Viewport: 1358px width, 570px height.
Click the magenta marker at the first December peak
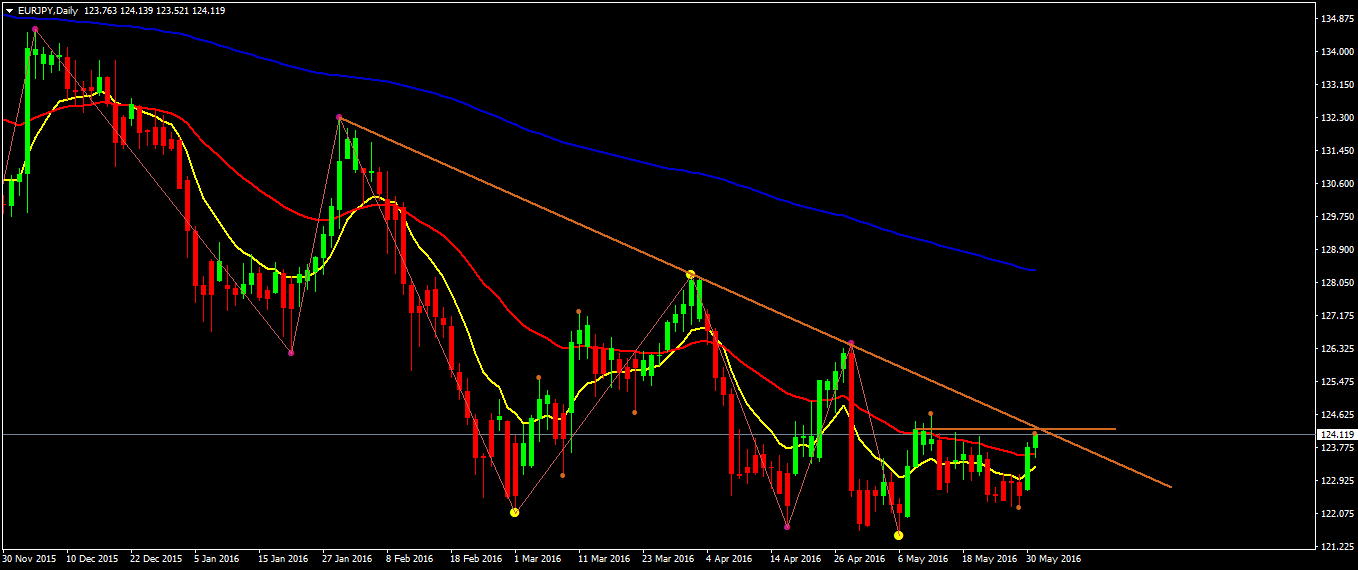pos(35,29)
